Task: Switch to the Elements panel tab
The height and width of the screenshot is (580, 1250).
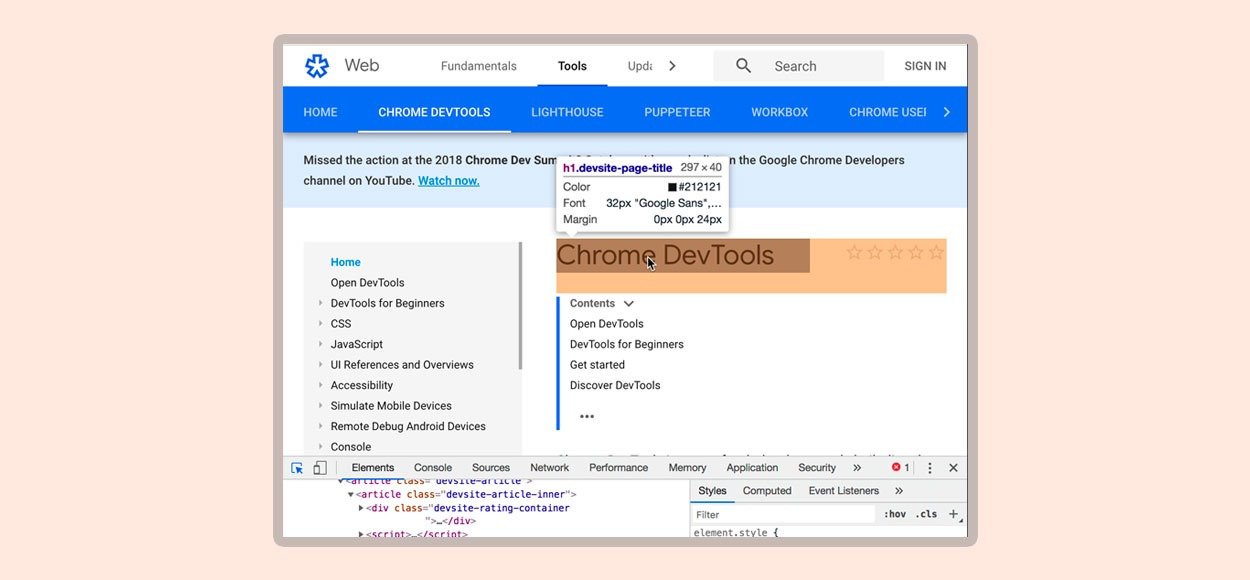Action: point(373,468)
